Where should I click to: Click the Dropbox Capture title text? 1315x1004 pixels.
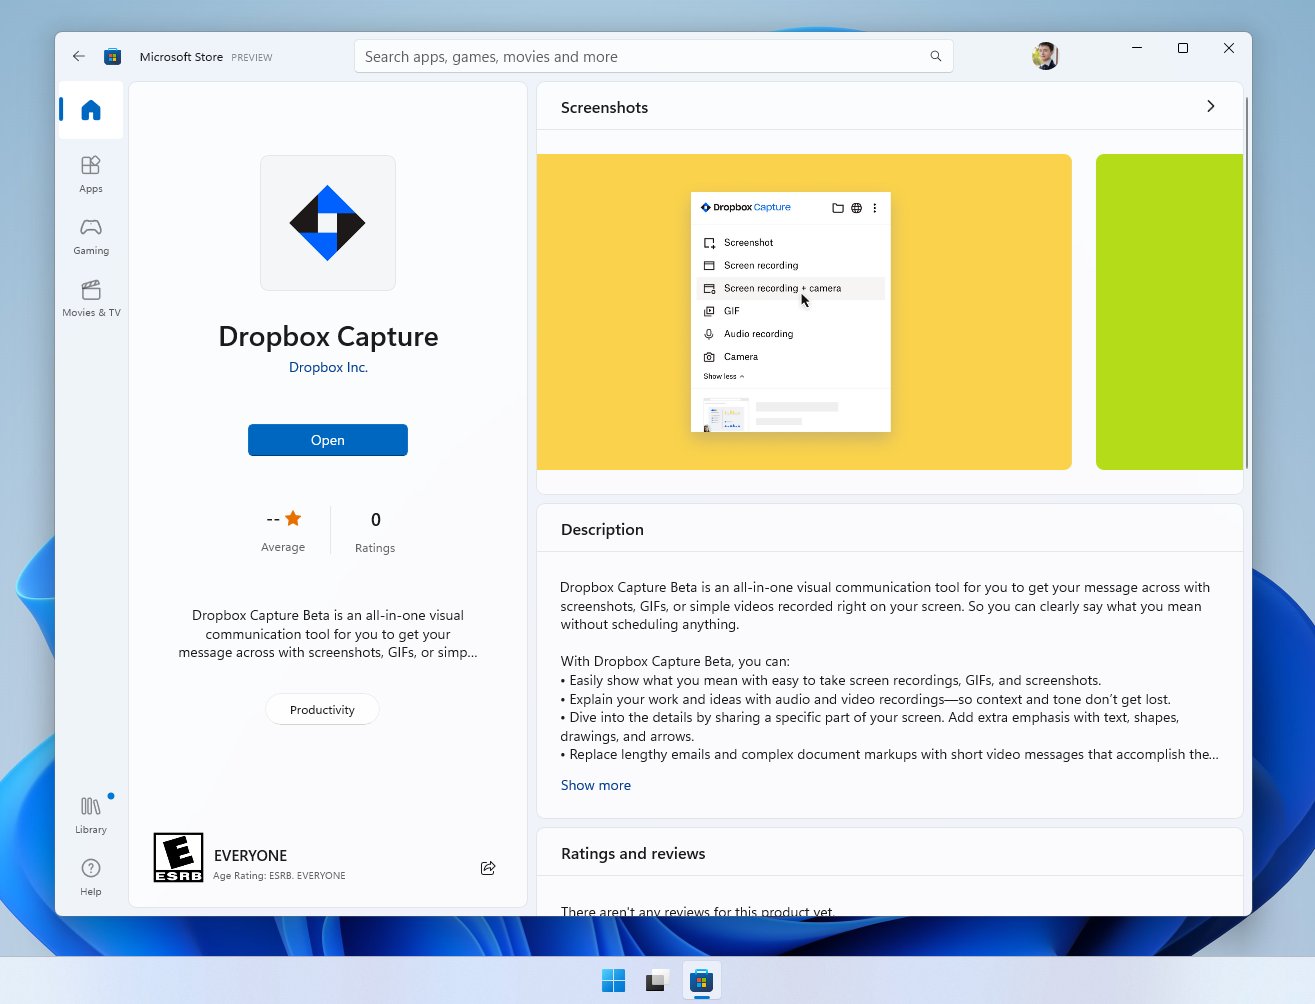(x=328, y=336)
